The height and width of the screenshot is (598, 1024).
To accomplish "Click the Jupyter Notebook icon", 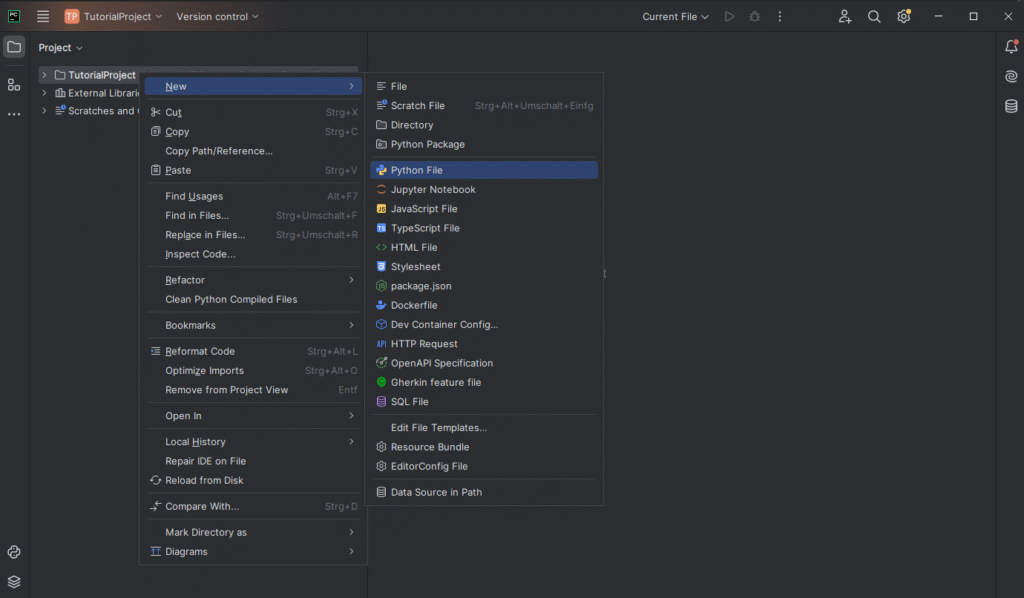I will click(381, 189).
